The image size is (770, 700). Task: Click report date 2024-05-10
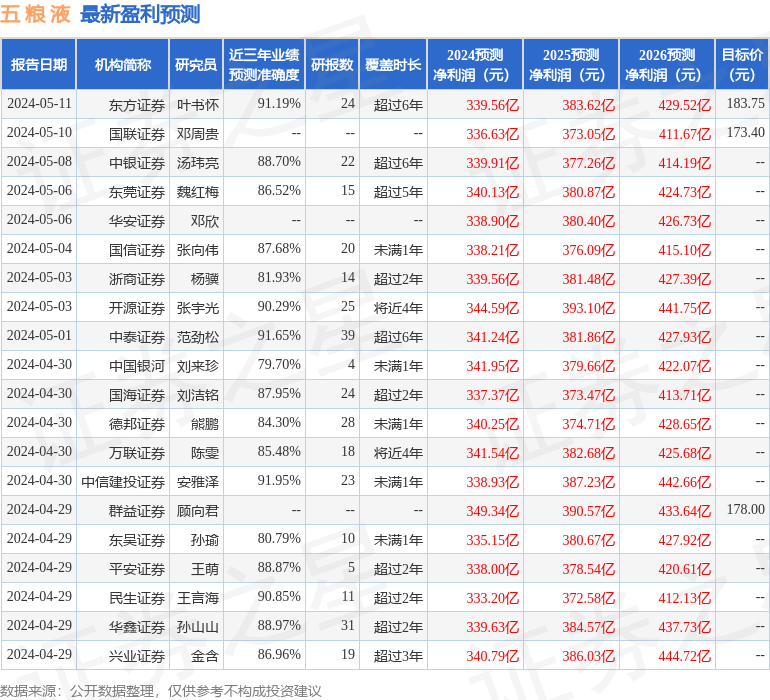point(39,132)
